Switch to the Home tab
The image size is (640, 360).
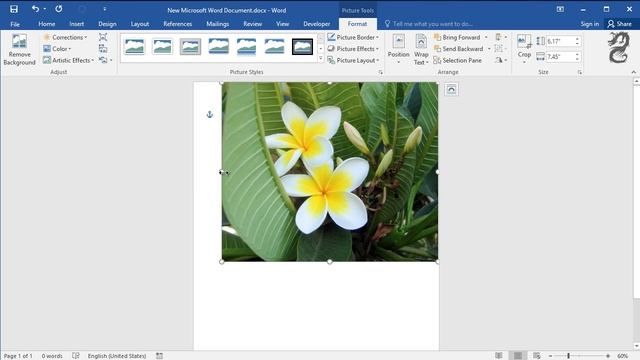[47, 24]
